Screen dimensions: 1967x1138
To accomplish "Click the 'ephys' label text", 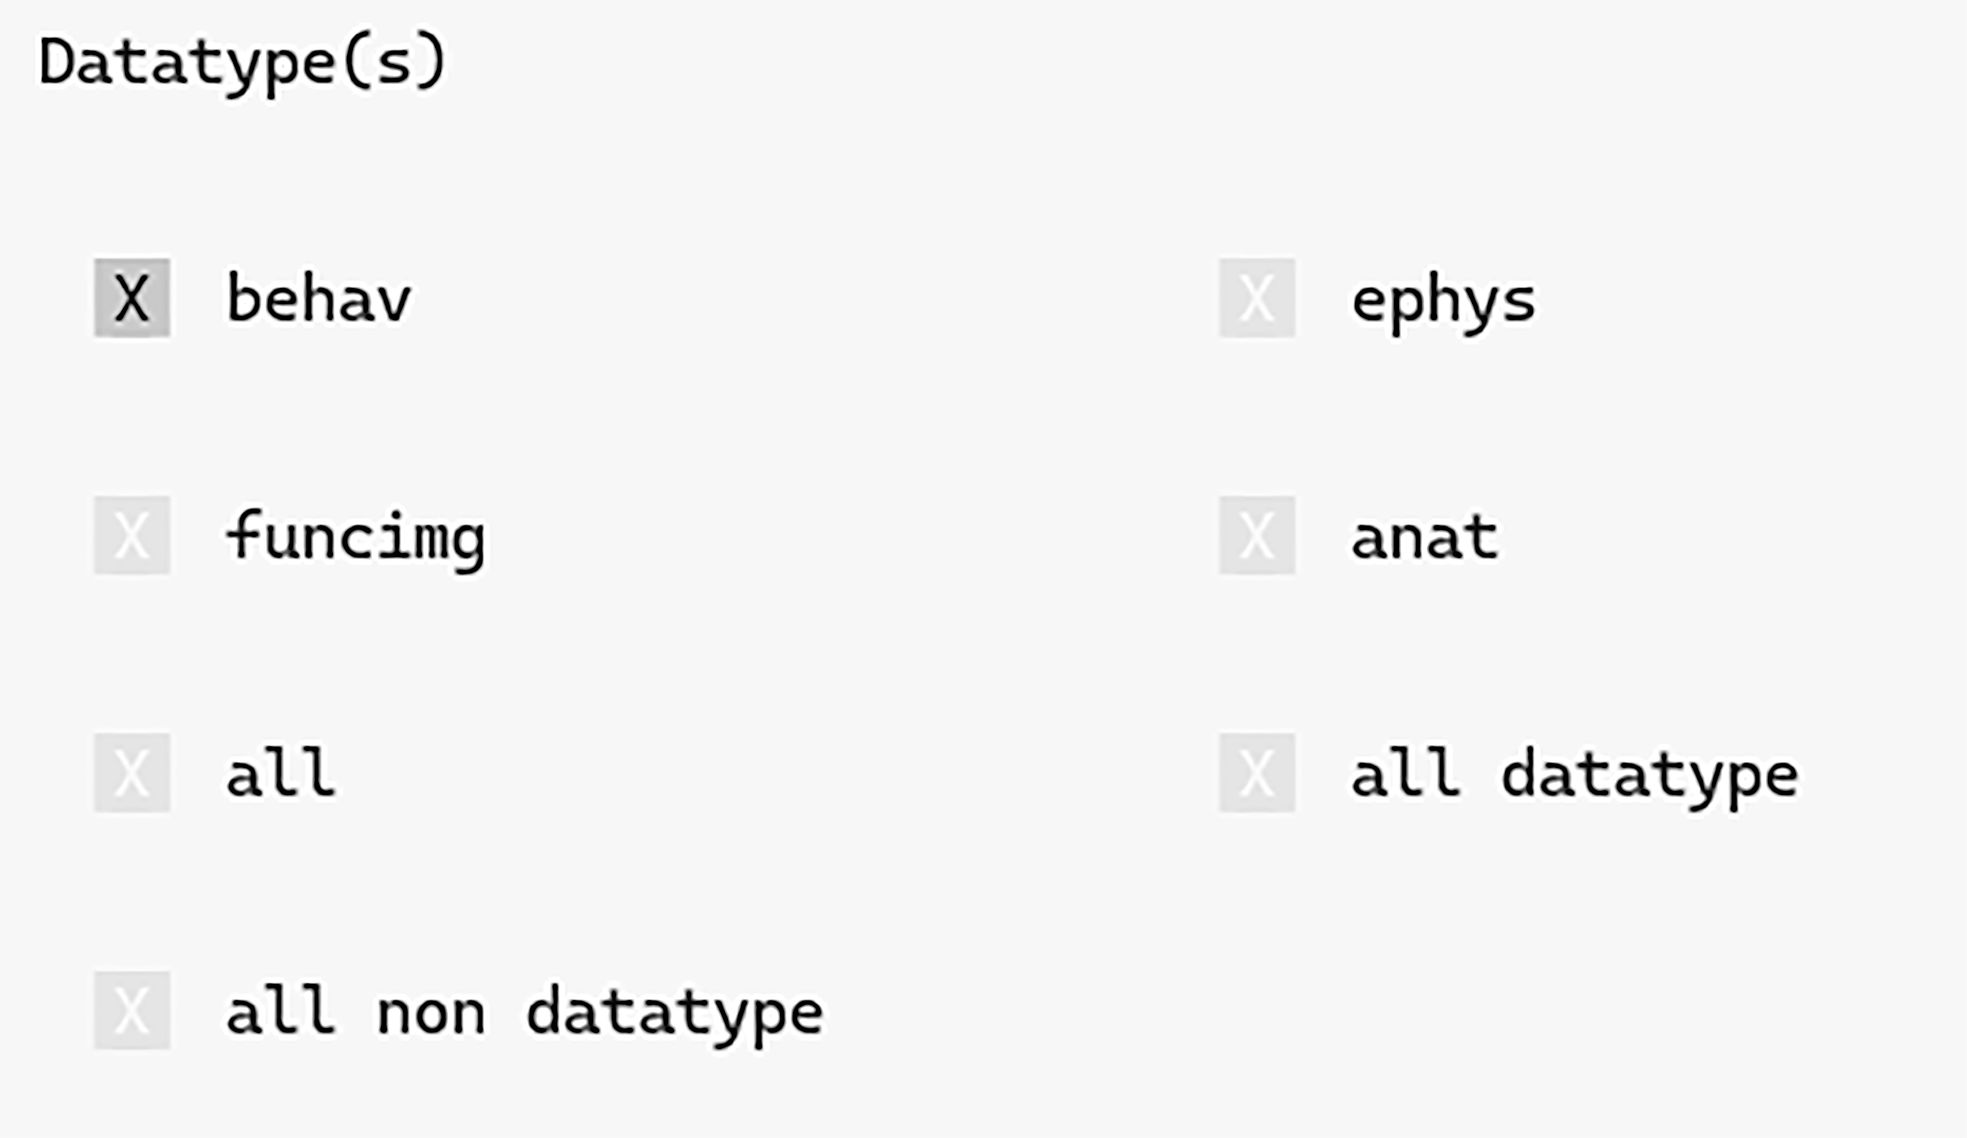I will tap(1442, 300).
